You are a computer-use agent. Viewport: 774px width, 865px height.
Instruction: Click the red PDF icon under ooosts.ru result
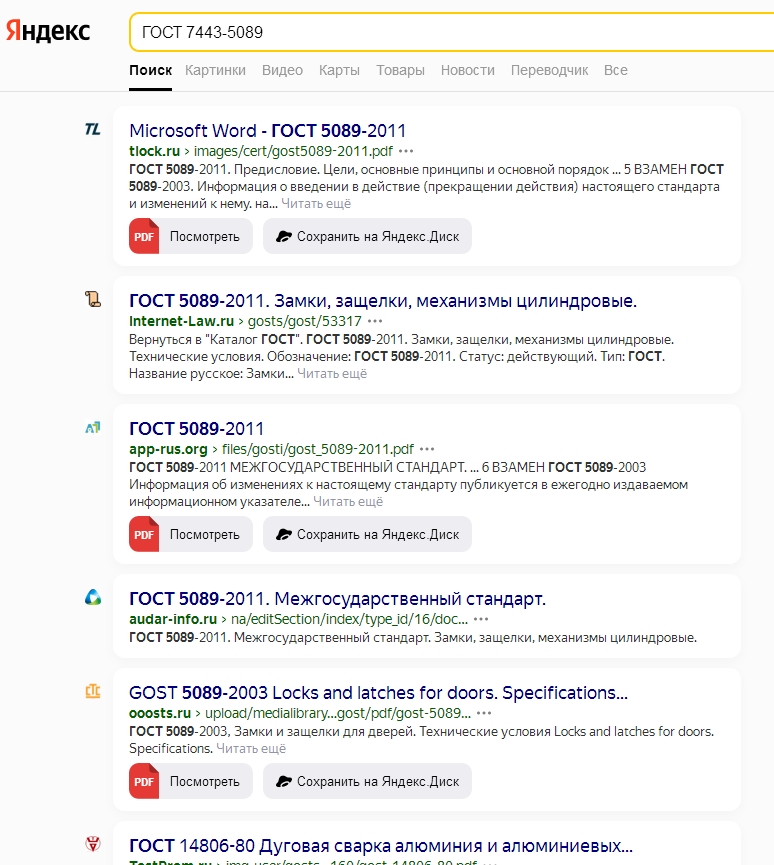click(144, 781)
